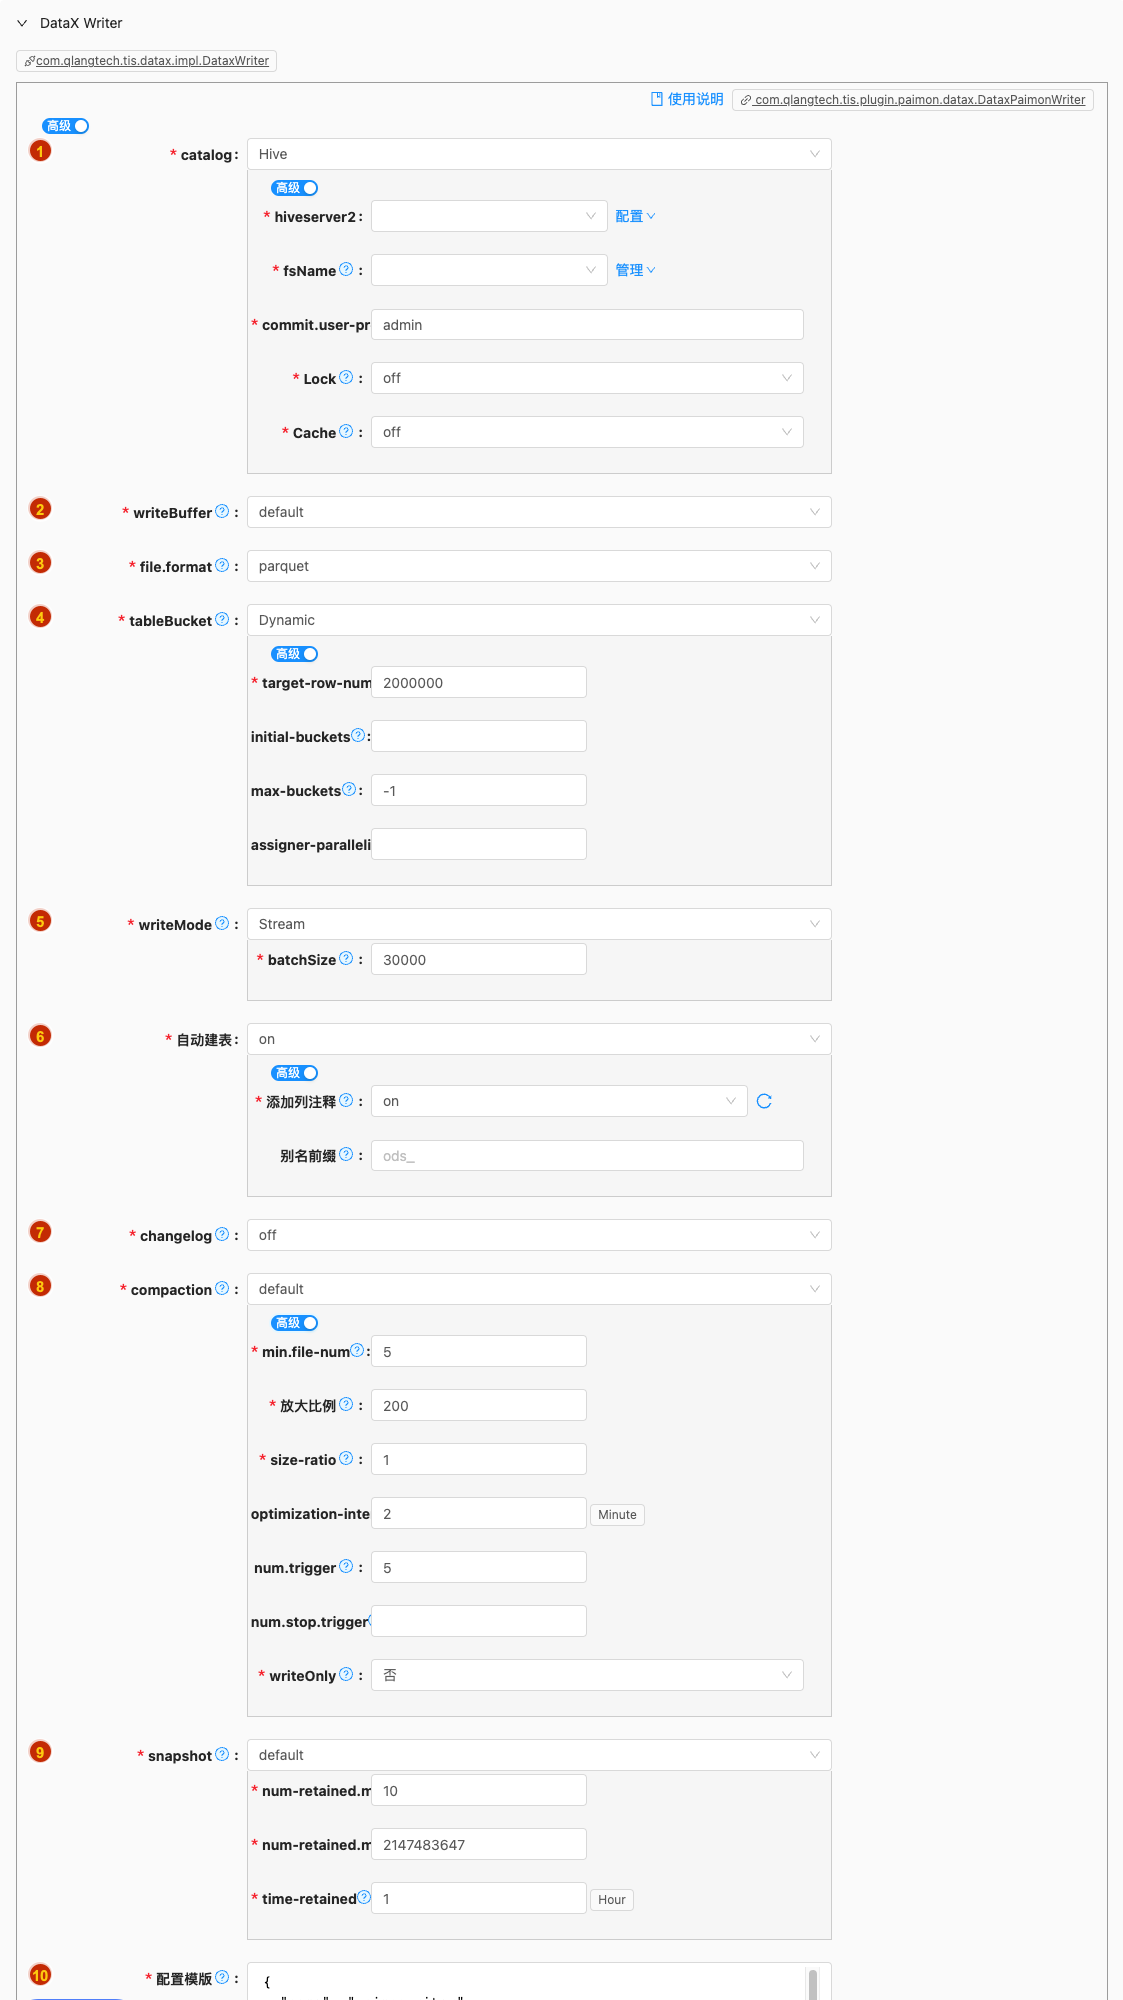Collapse the DataX Writer section
Image resolution: width=1123 pixels, height=2000 pixels.
point(22,23)
